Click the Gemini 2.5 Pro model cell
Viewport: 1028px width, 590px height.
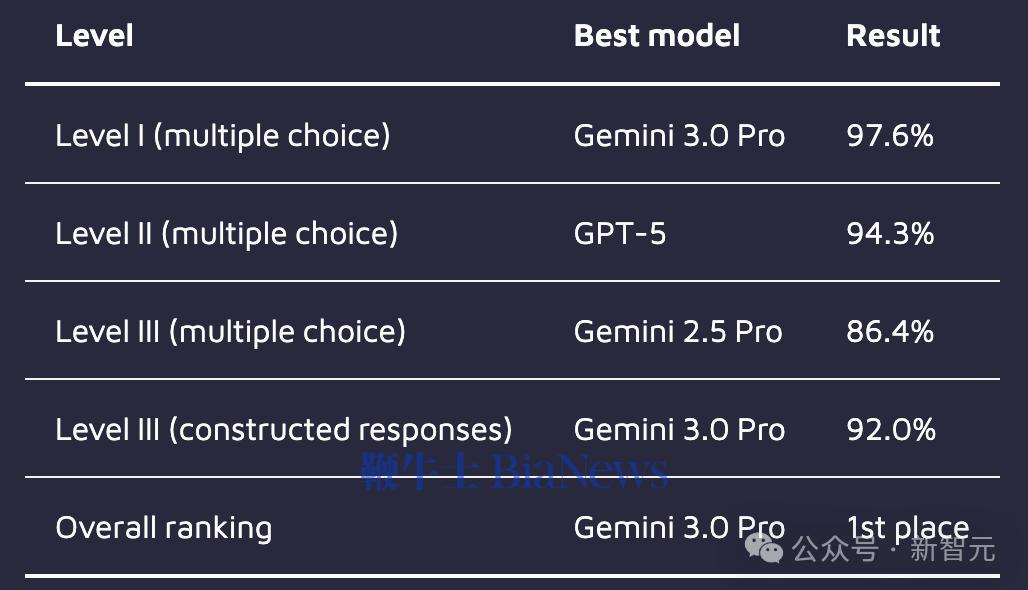click(678, 331)
